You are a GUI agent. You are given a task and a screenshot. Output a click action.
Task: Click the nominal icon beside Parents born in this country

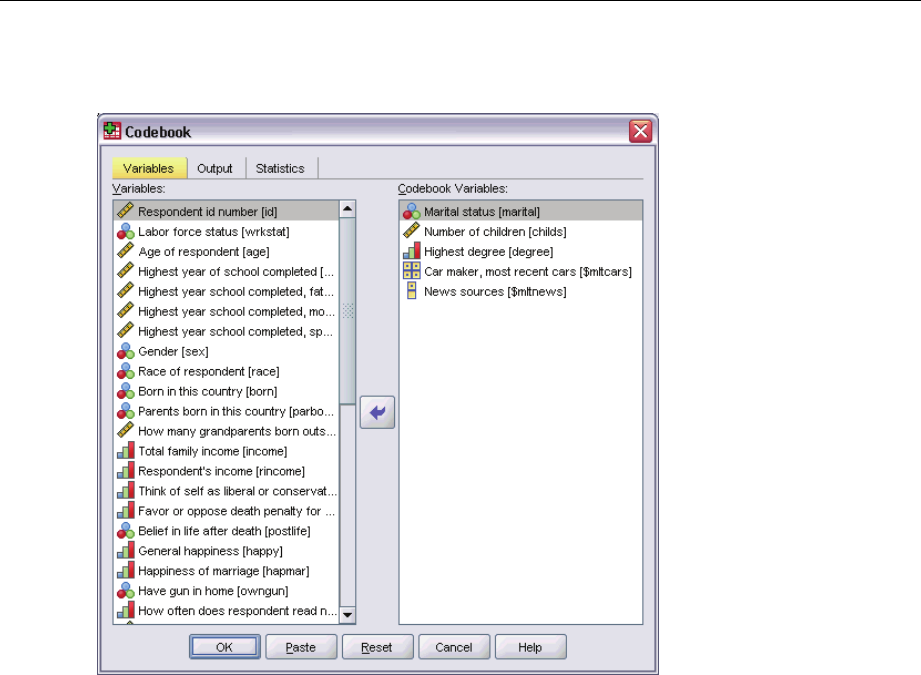point(125,411)
